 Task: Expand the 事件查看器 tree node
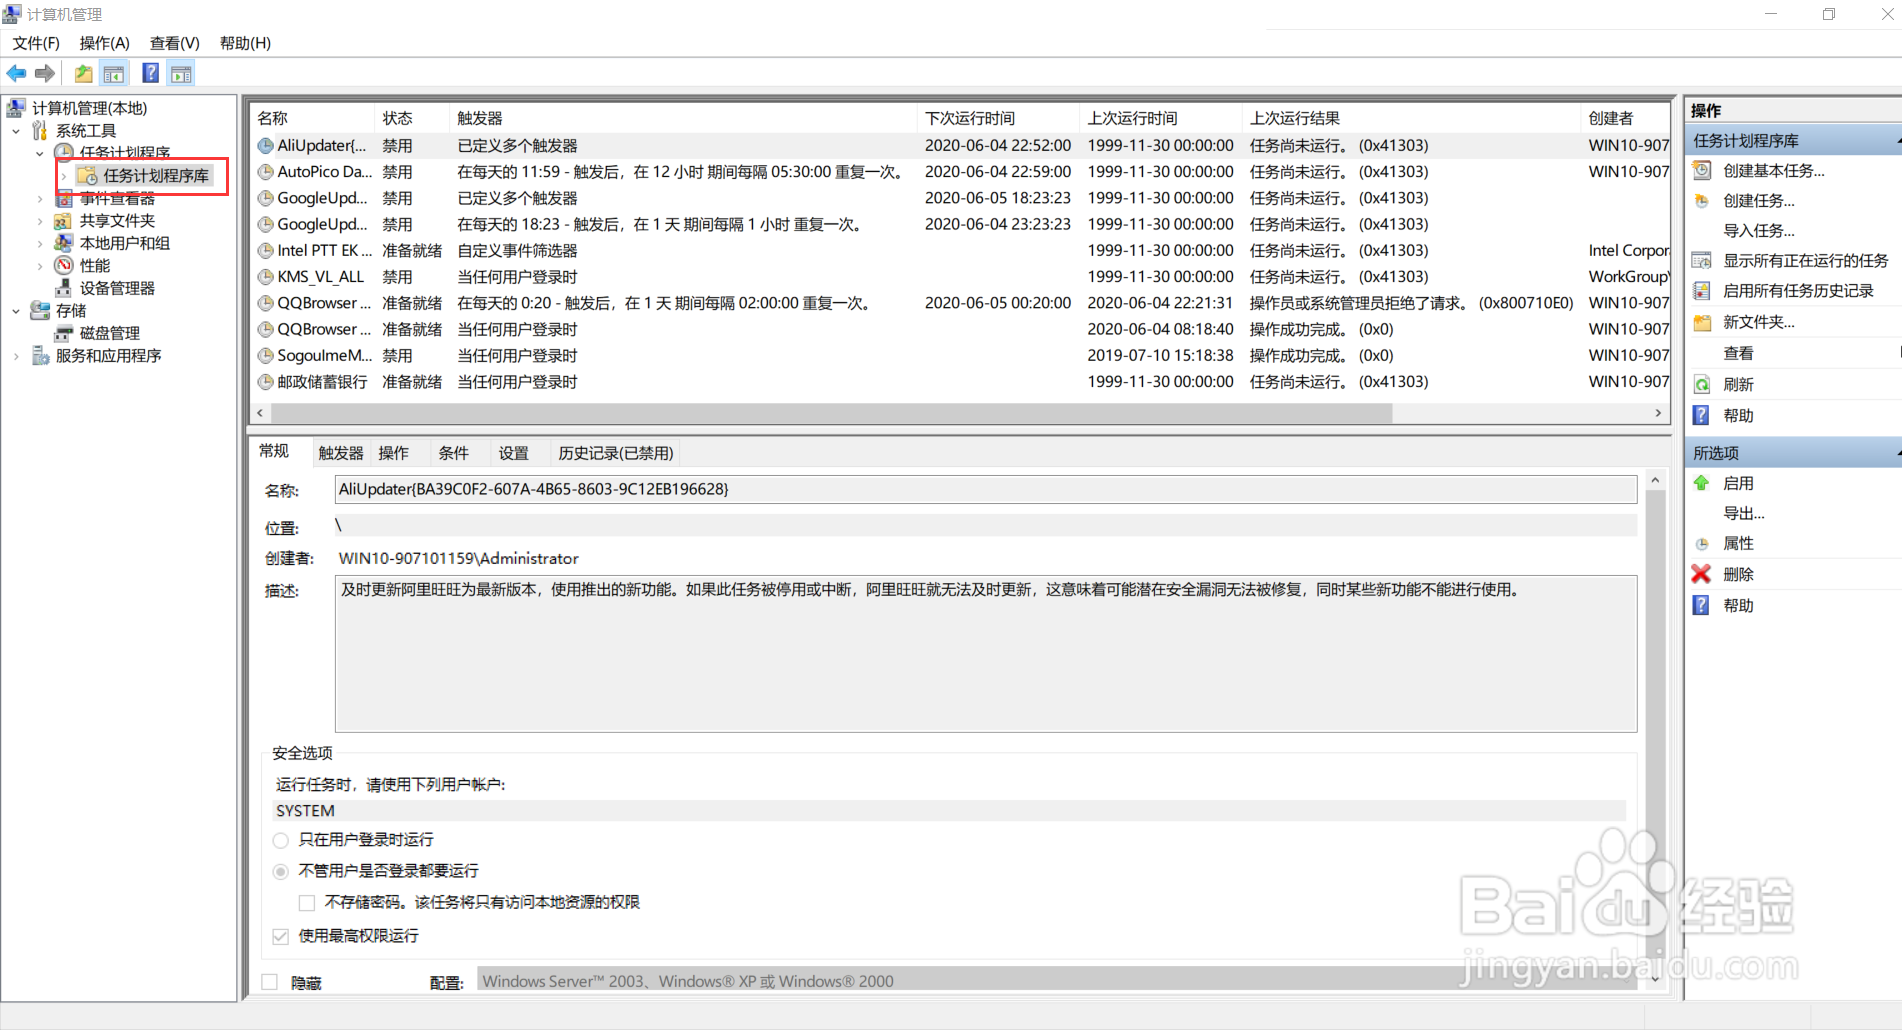point(40,198)
